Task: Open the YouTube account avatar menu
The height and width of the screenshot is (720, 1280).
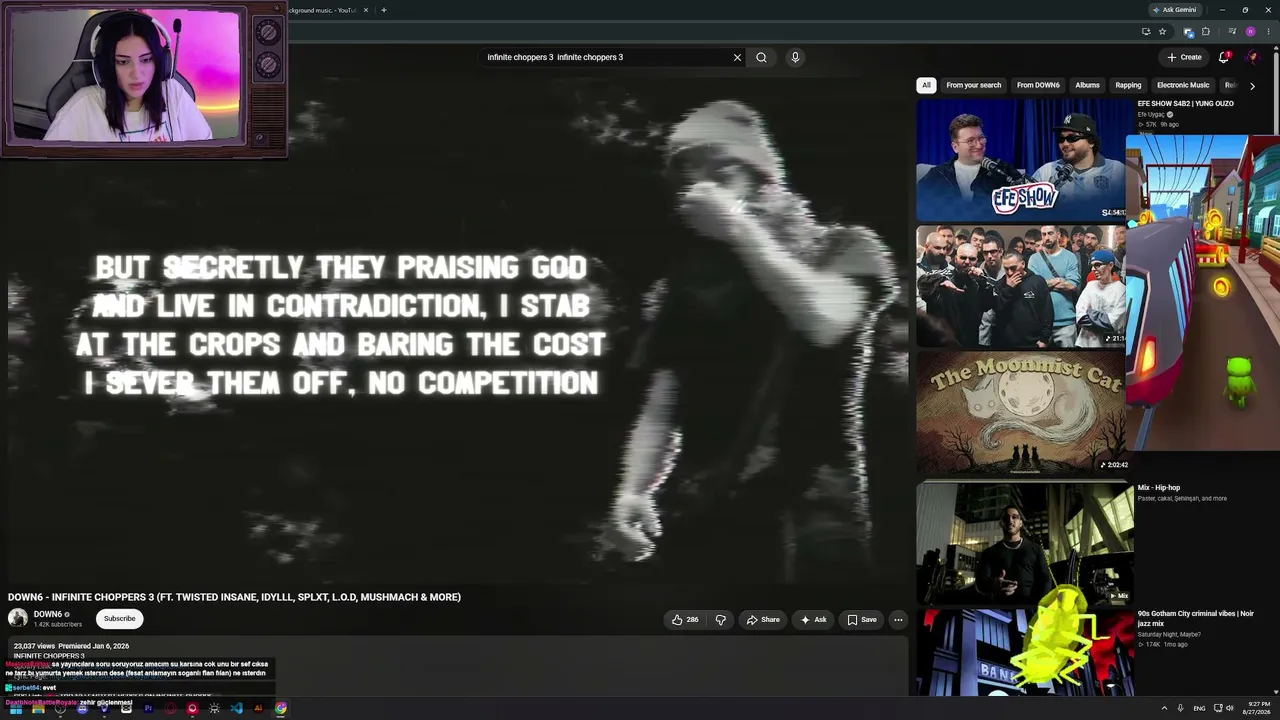Action: tap(1251, 57)
